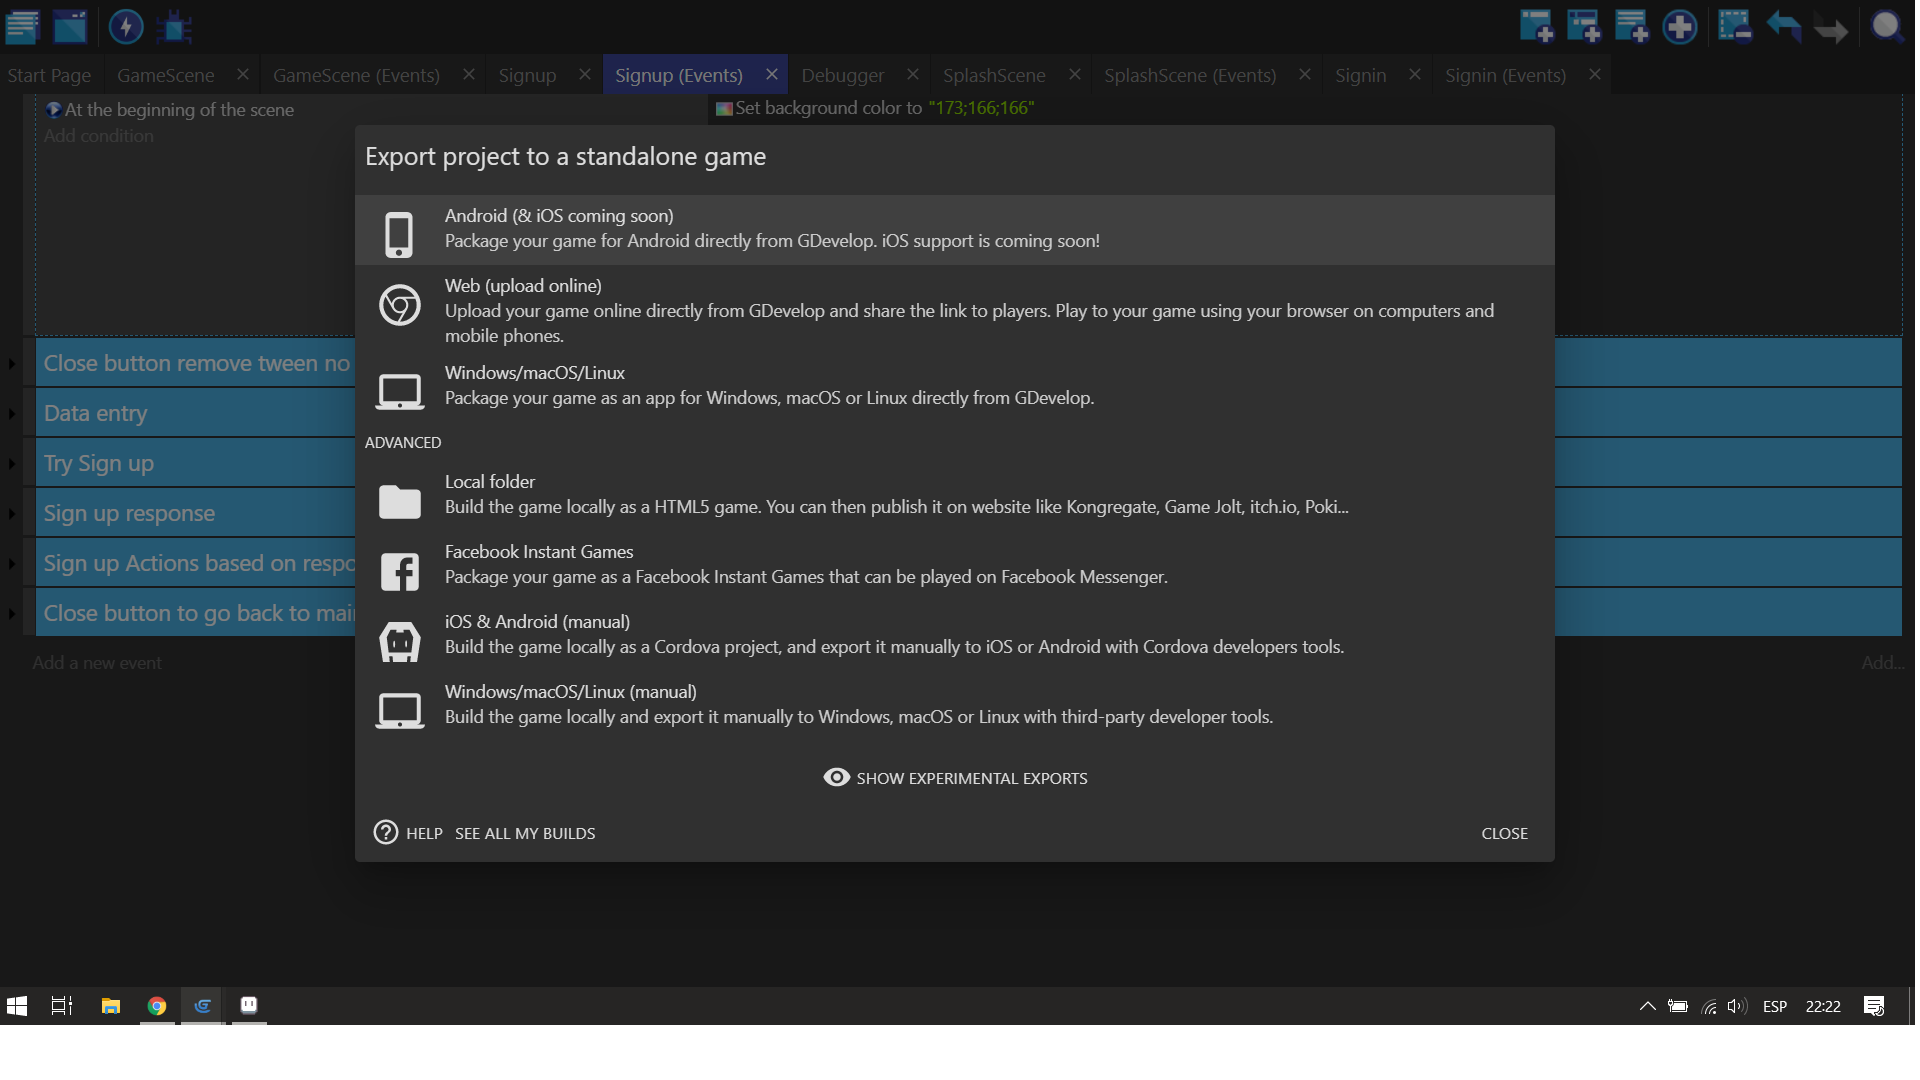Select background color swatch set to 173;166;166
Image resolution: width=1920 pixels, height=1080 pixels.
[725, 107]
